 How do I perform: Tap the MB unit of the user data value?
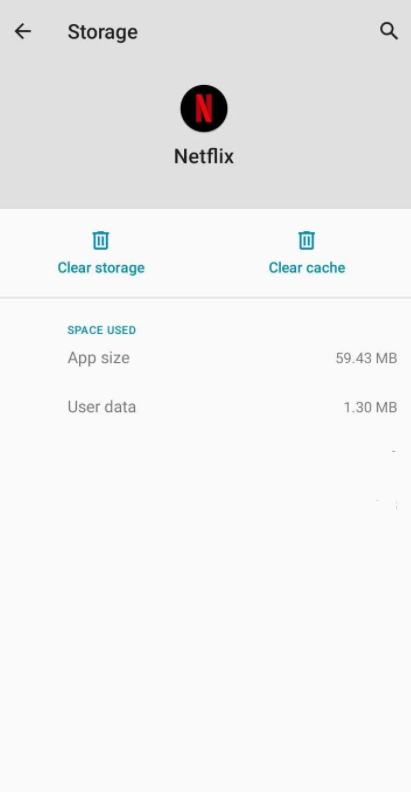(386, 407)
